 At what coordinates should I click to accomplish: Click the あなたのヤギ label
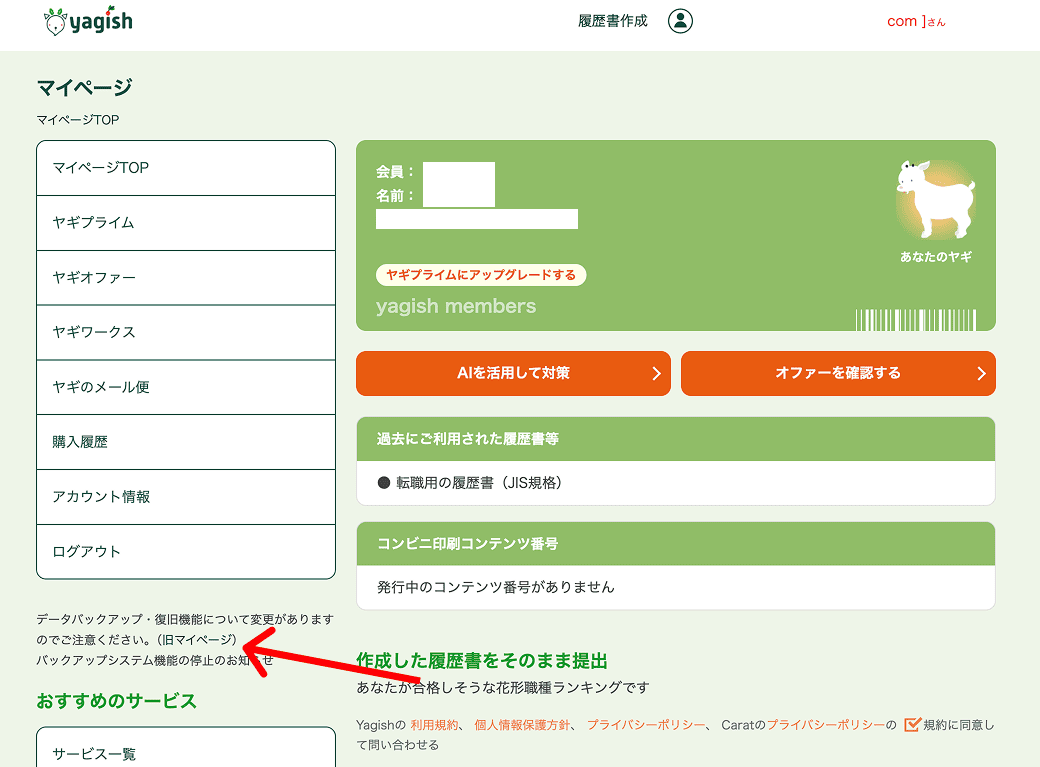936,257
